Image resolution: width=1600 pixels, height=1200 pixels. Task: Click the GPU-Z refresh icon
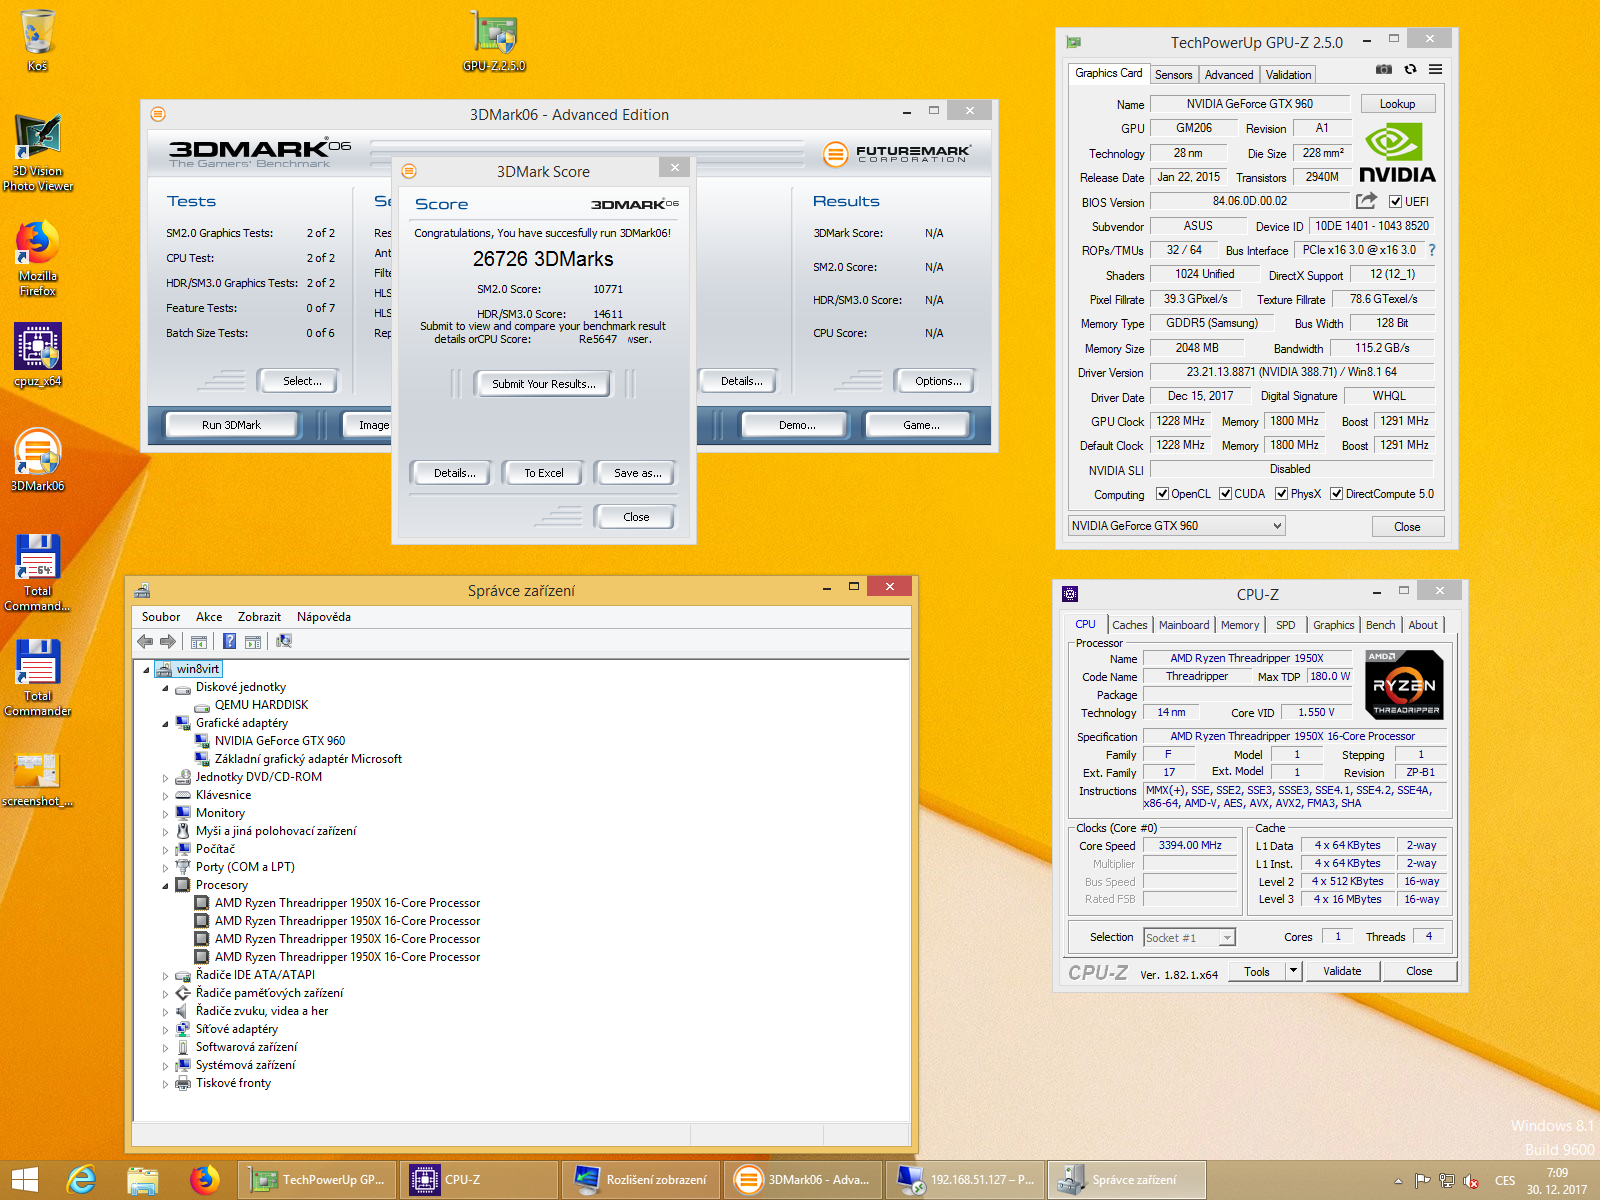1410,69
